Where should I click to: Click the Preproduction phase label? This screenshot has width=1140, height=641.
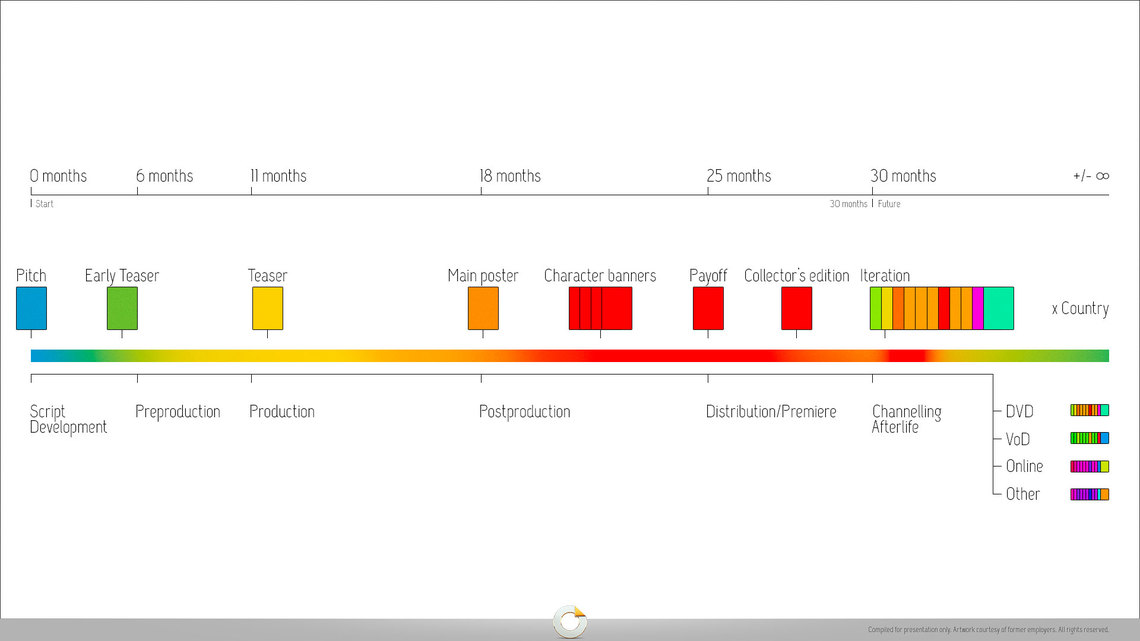[x=177, y=412]
